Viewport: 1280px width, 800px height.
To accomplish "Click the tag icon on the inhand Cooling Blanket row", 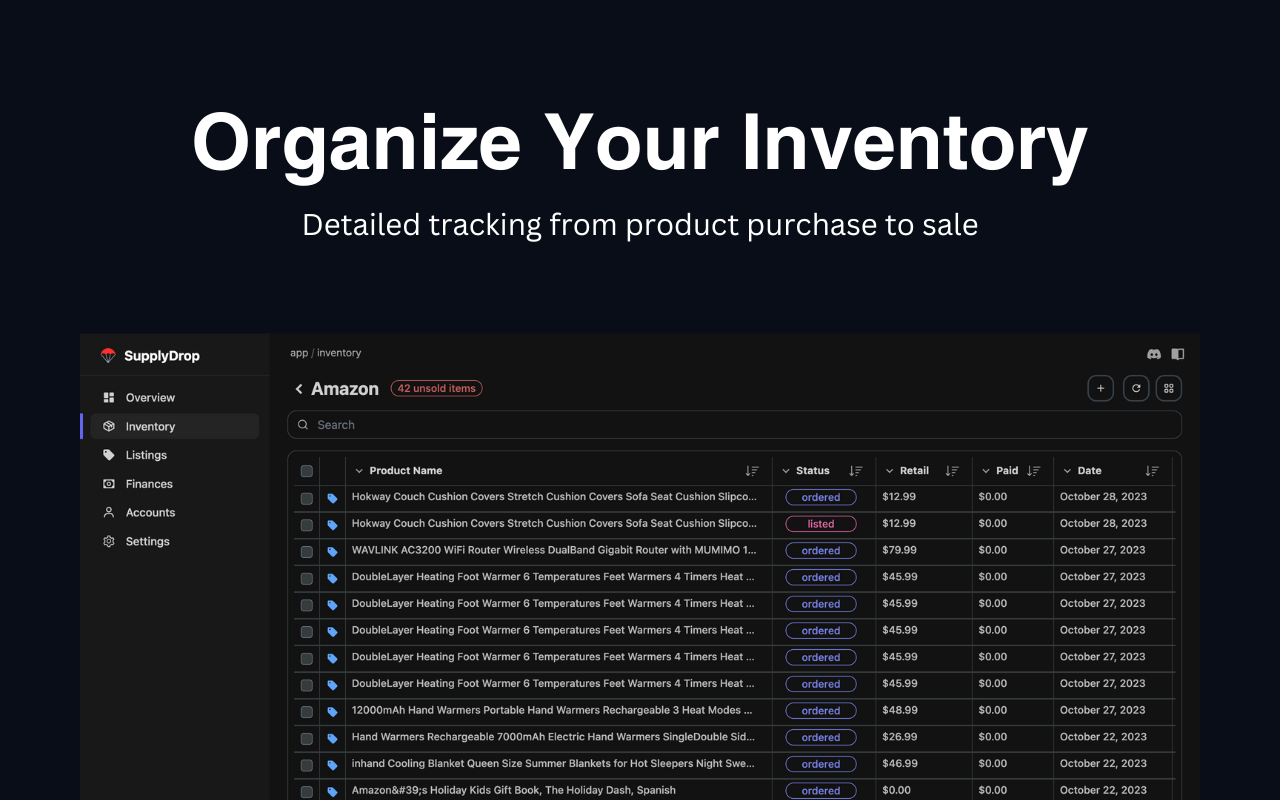I will [x=333, y=765].
